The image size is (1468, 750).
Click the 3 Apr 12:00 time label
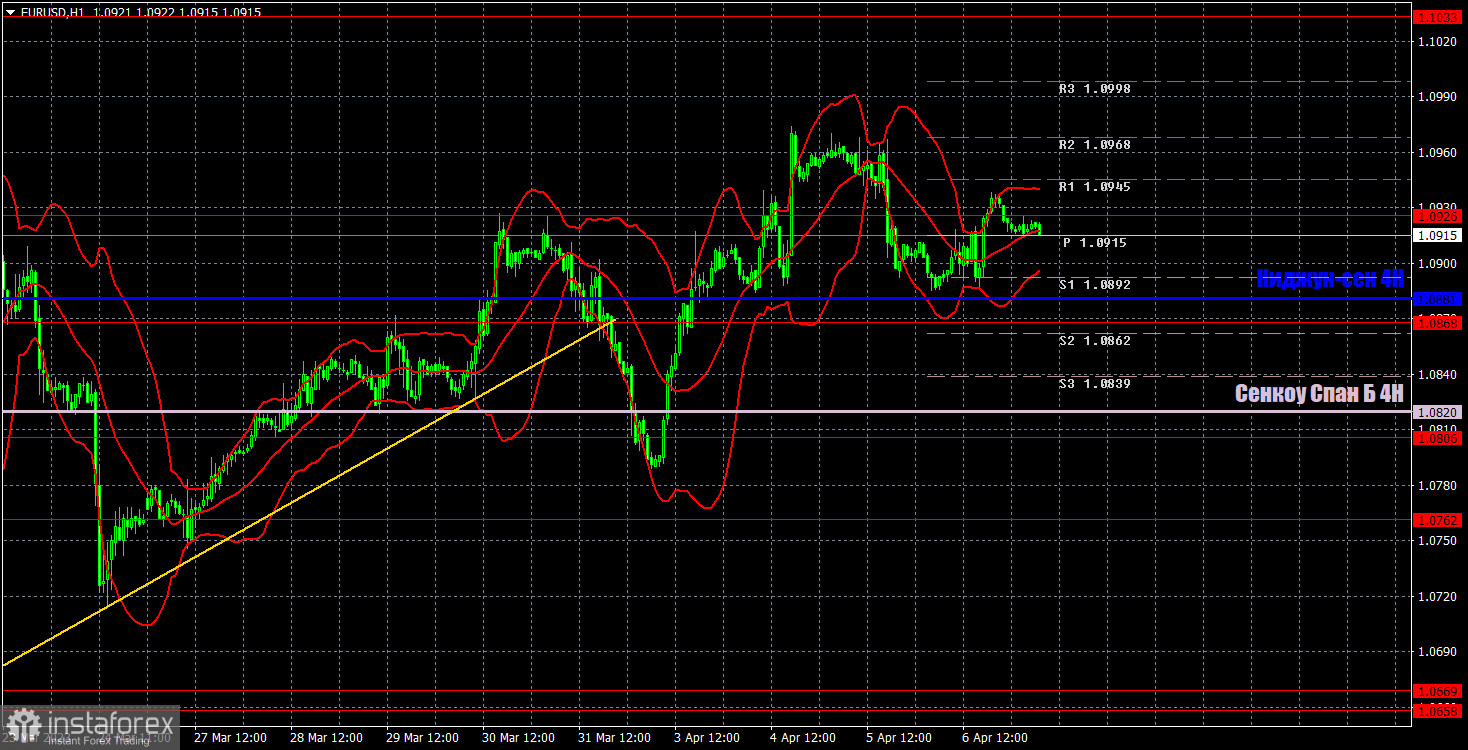[707, 738]
